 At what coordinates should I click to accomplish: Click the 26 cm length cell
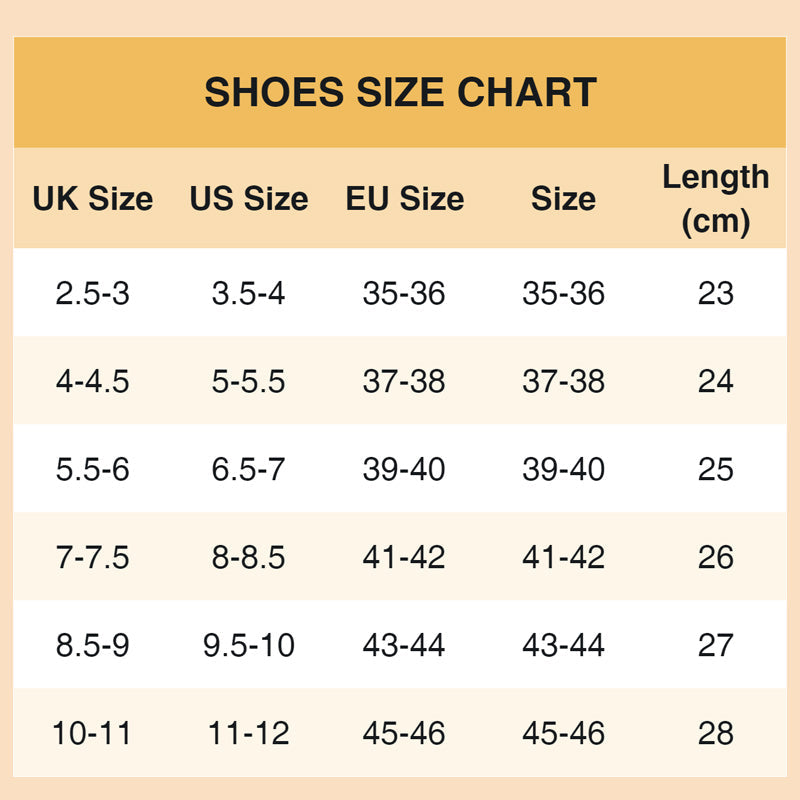click(716, 558)
